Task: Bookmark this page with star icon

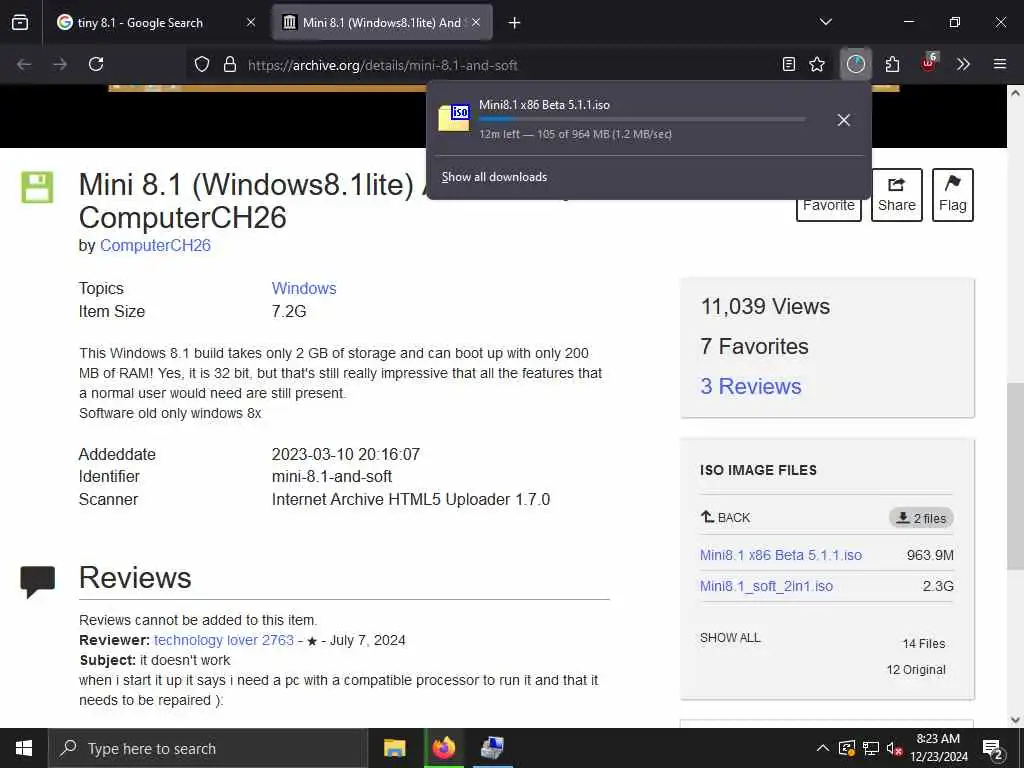Action: point(817,64)
